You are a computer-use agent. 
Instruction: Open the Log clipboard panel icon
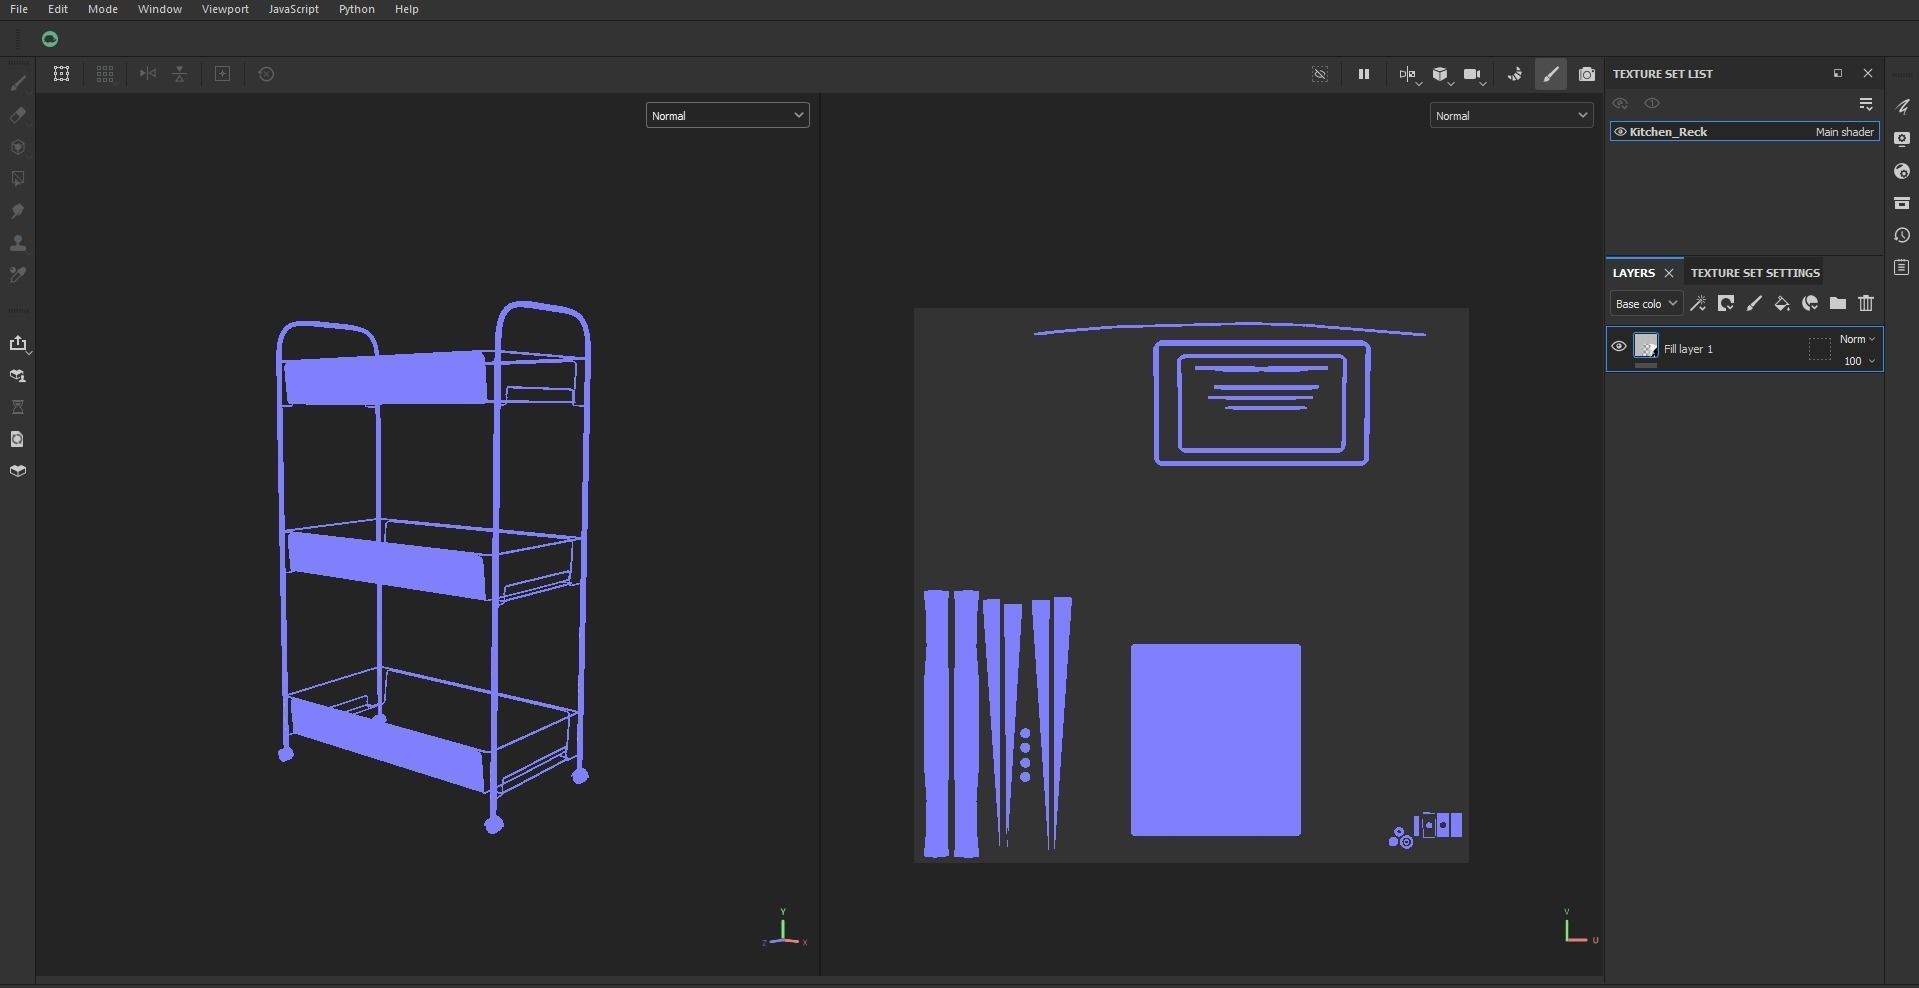(x=1902, y=267)
